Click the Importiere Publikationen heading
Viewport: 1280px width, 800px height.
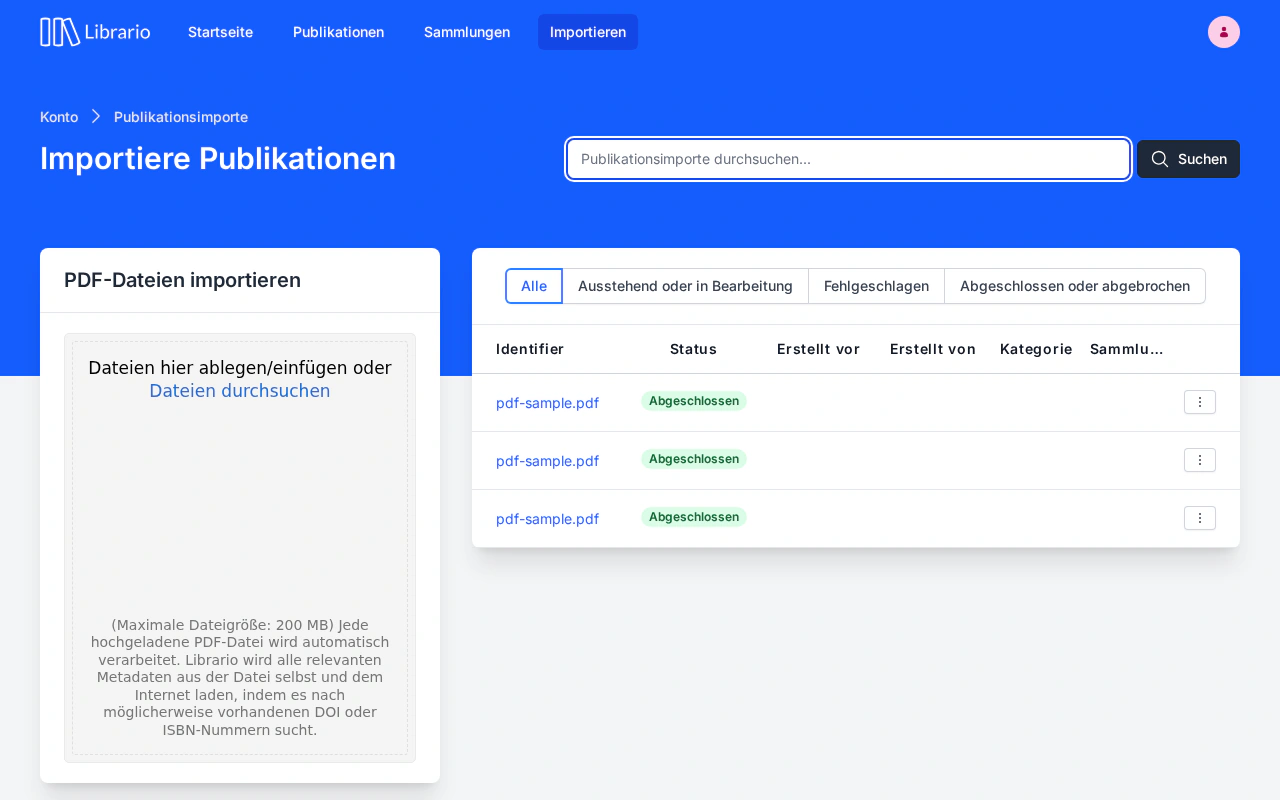pos(218,159)
